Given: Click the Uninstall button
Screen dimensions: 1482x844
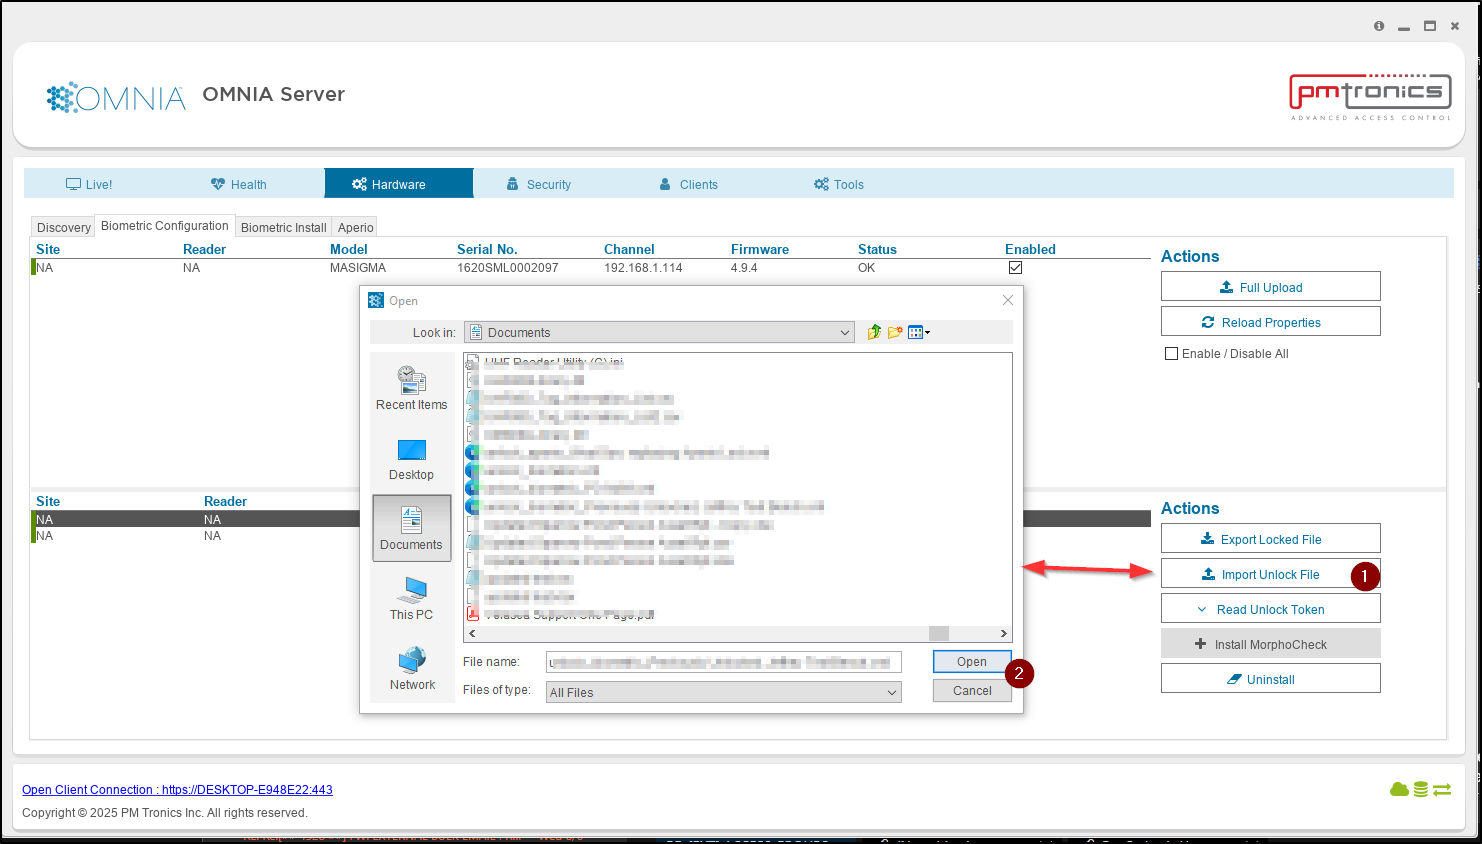Looking at the screenshot, I should (1271, 679).
